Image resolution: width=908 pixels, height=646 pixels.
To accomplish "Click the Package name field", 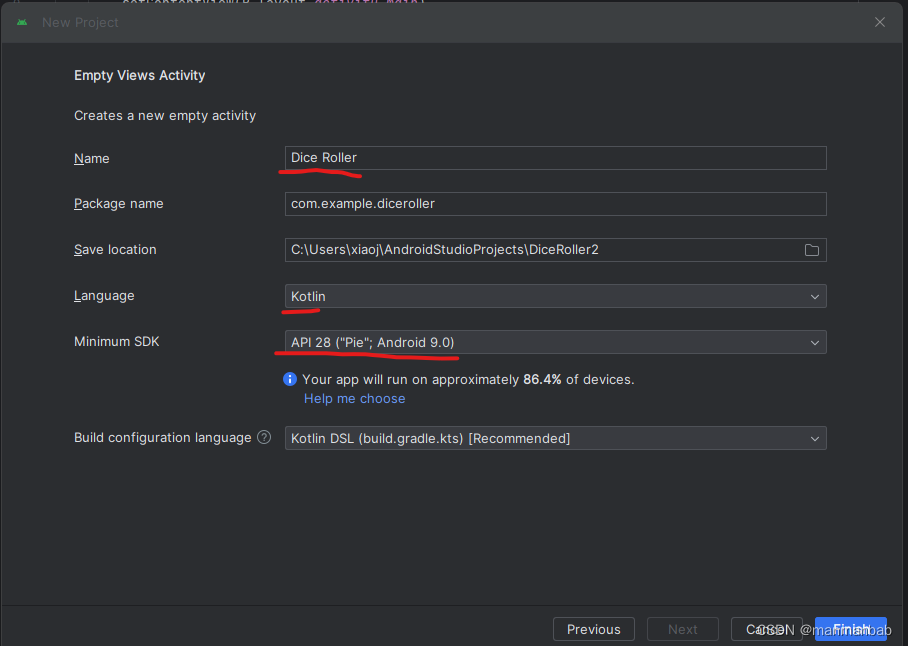I will [555, 204].
